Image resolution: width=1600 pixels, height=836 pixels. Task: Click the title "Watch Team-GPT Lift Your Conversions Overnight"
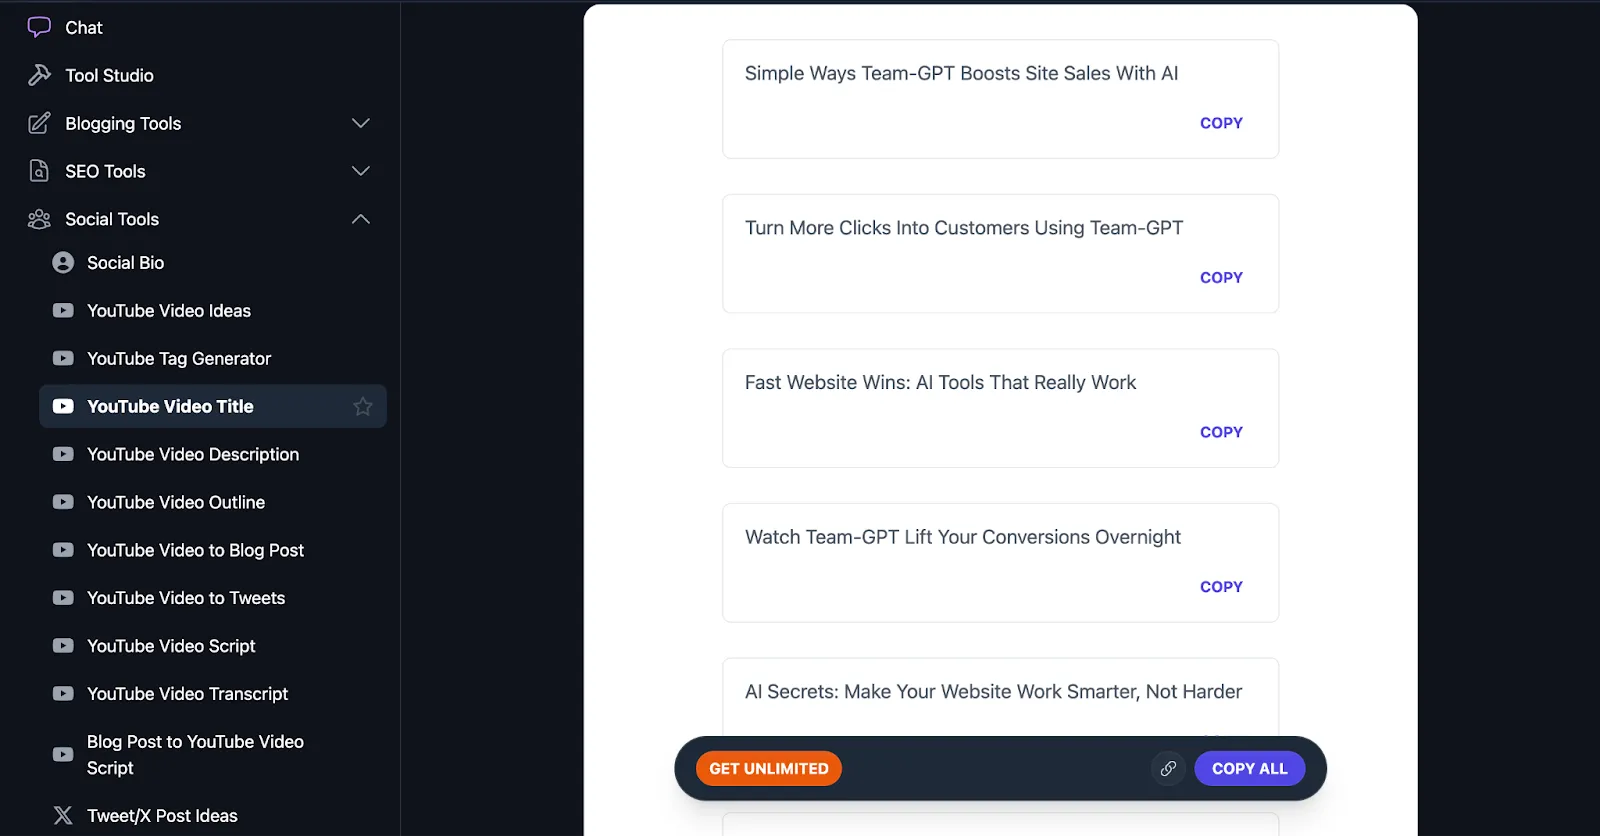point(963,537)
